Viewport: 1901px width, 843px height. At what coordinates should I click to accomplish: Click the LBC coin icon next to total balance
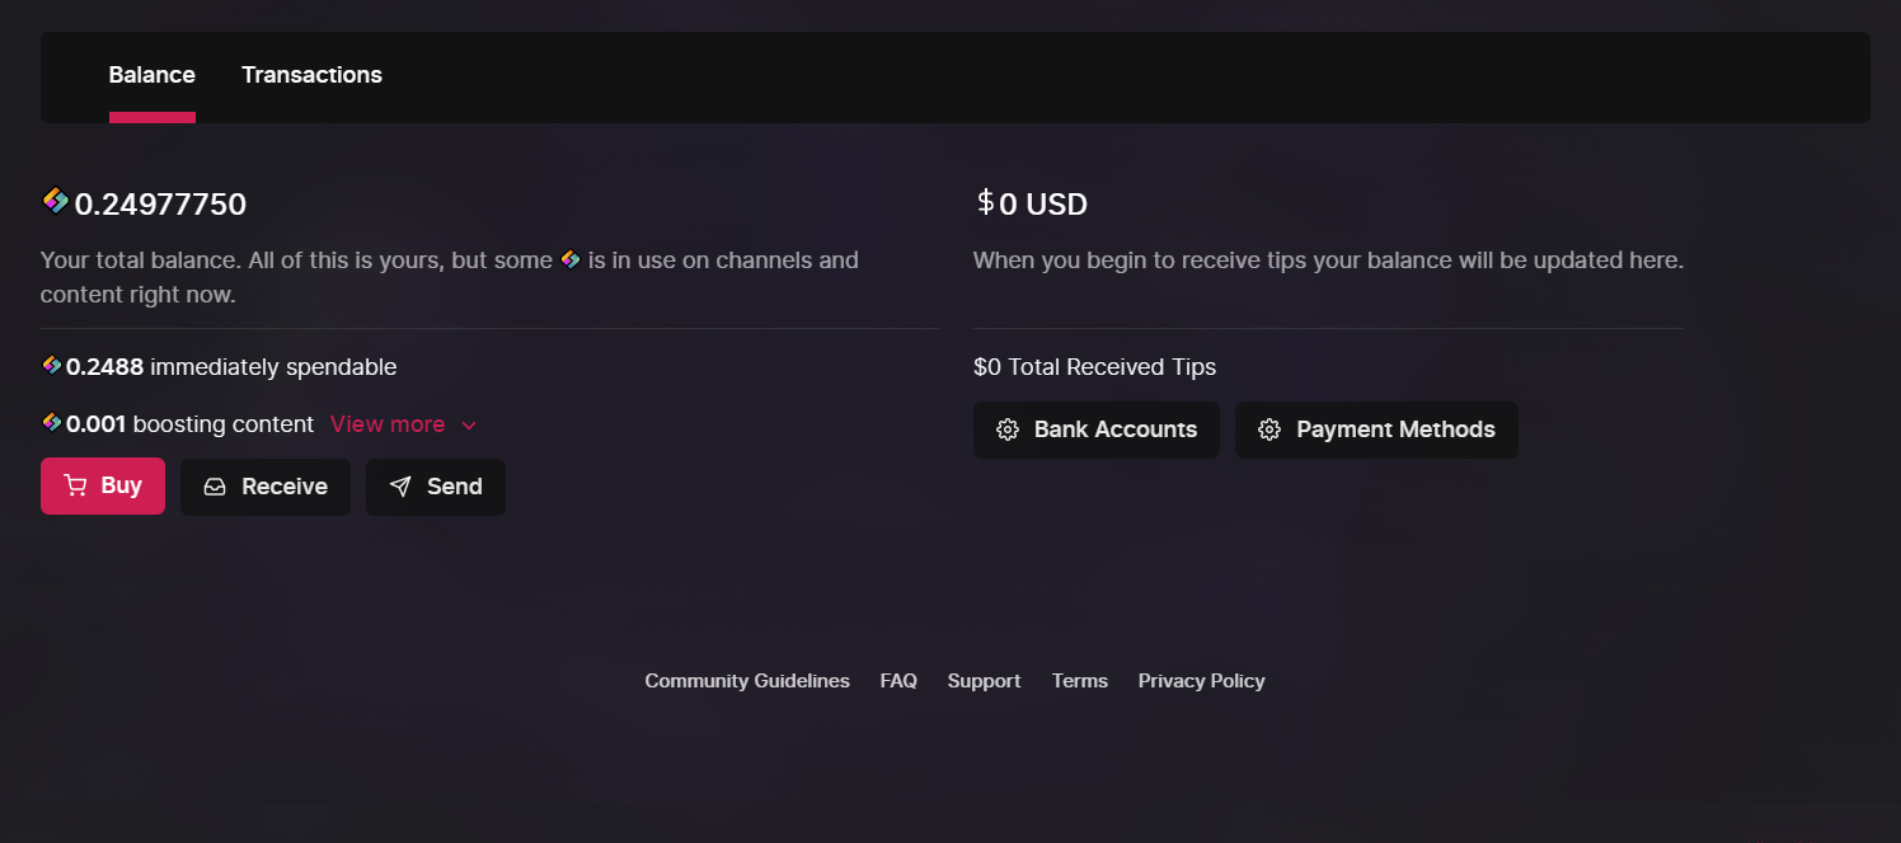(55, 202)
